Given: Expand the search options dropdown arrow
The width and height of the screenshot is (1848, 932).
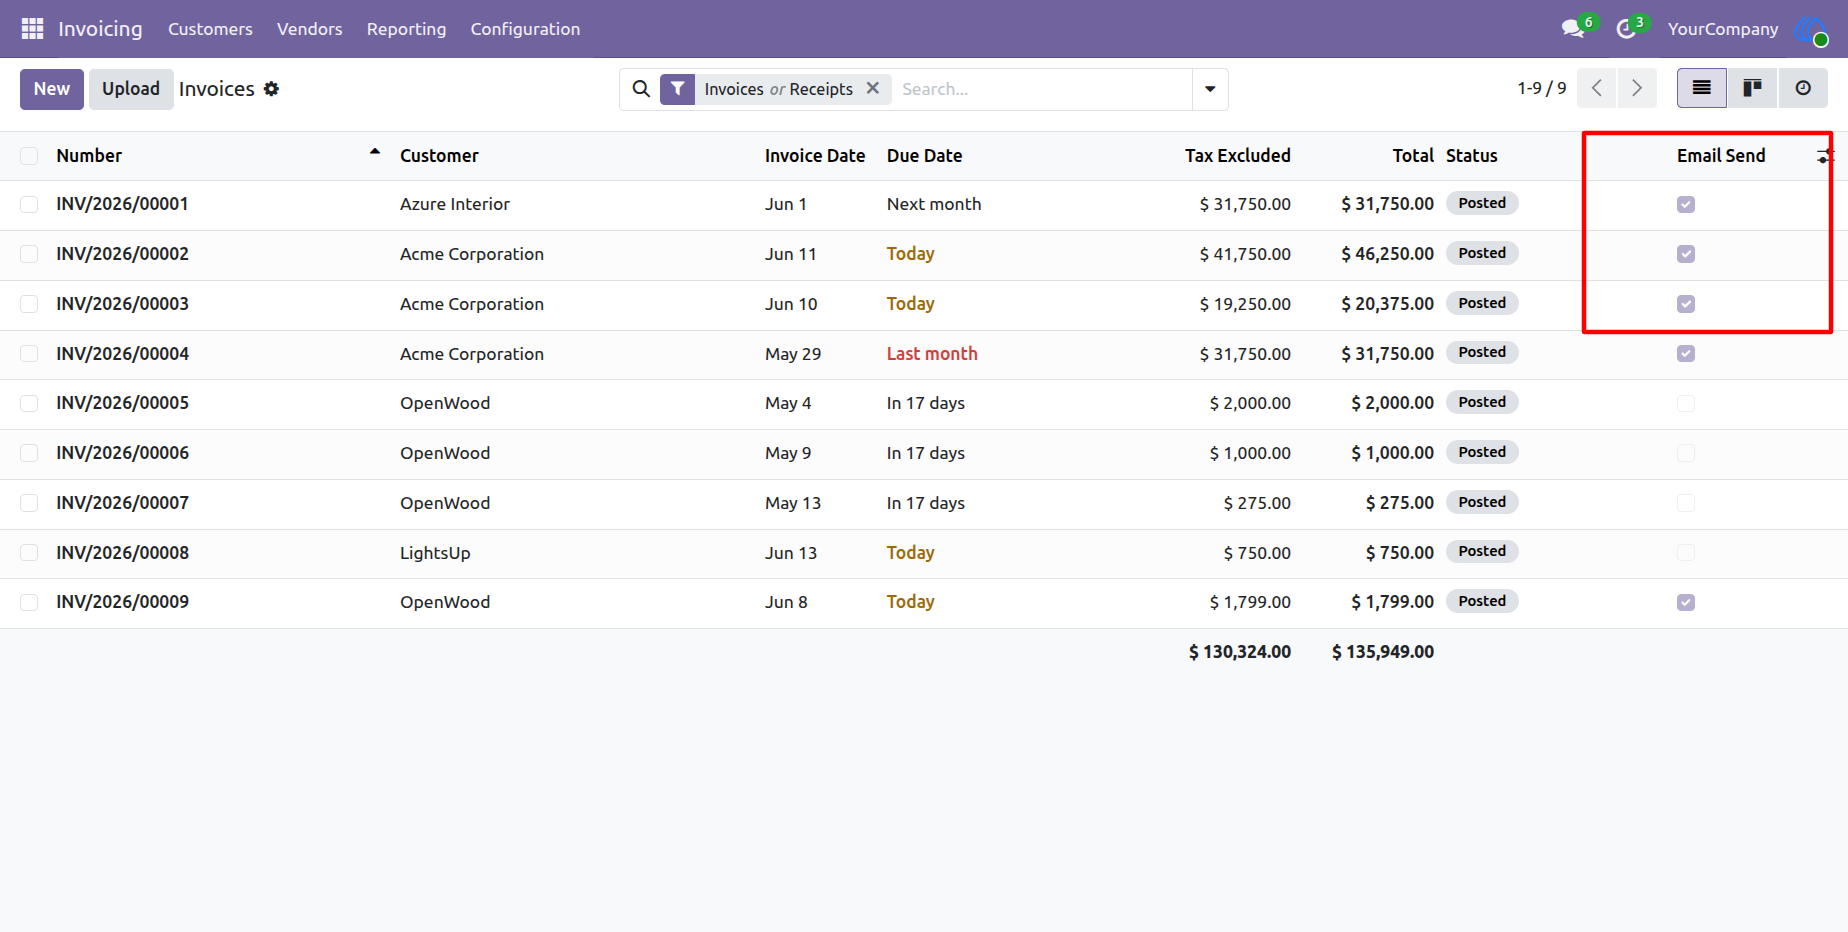Looking at the screenshot, I should [x=1210, y=89].
